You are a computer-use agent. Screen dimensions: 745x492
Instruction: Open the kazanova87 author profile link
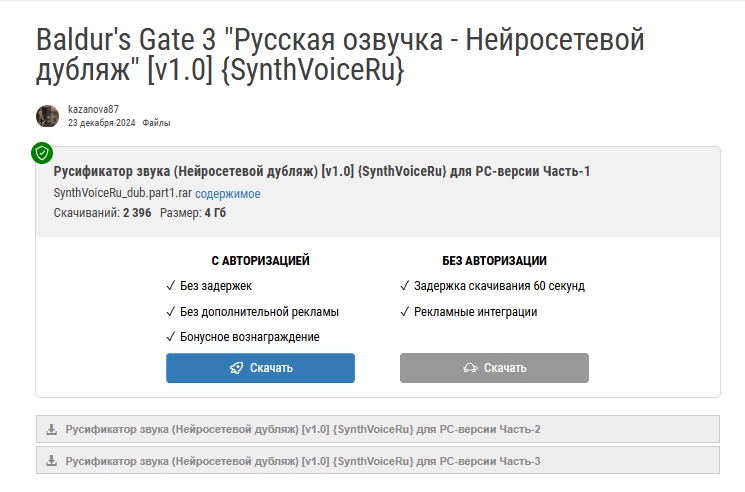tap(93, 109)
